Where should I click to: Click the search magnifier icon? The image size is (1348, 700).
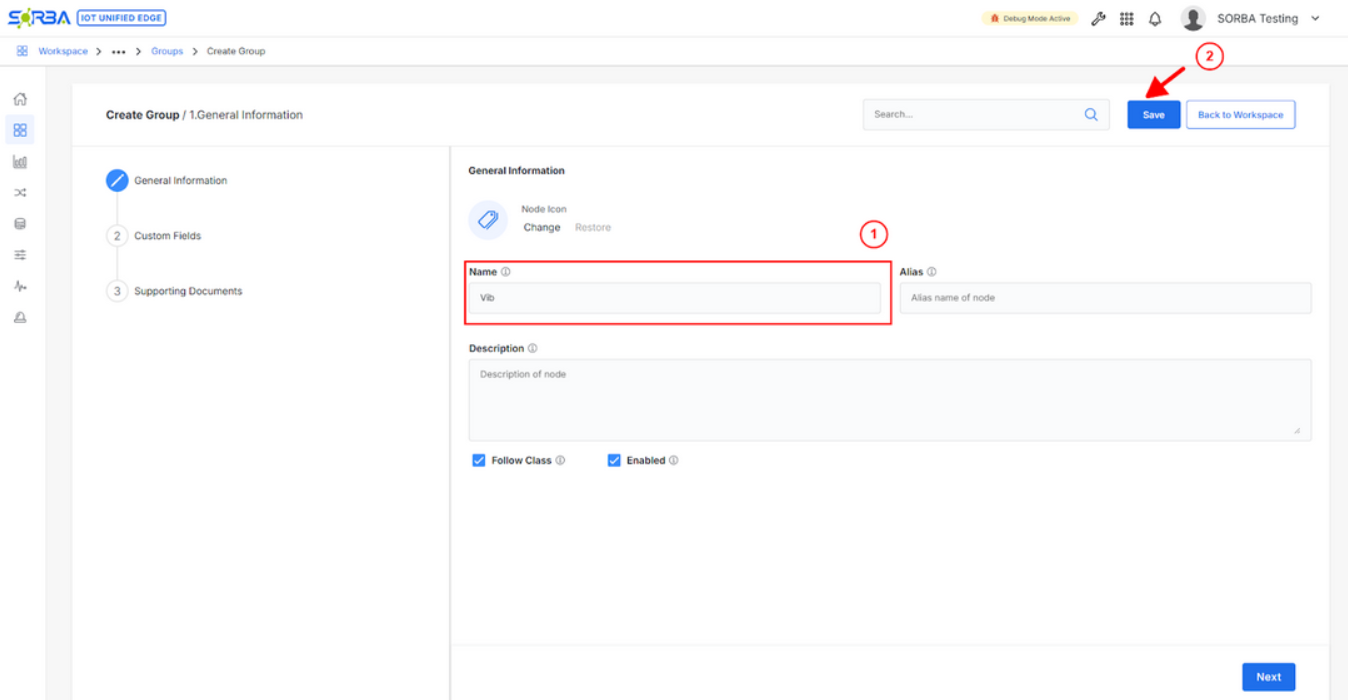coord(1091,115)
